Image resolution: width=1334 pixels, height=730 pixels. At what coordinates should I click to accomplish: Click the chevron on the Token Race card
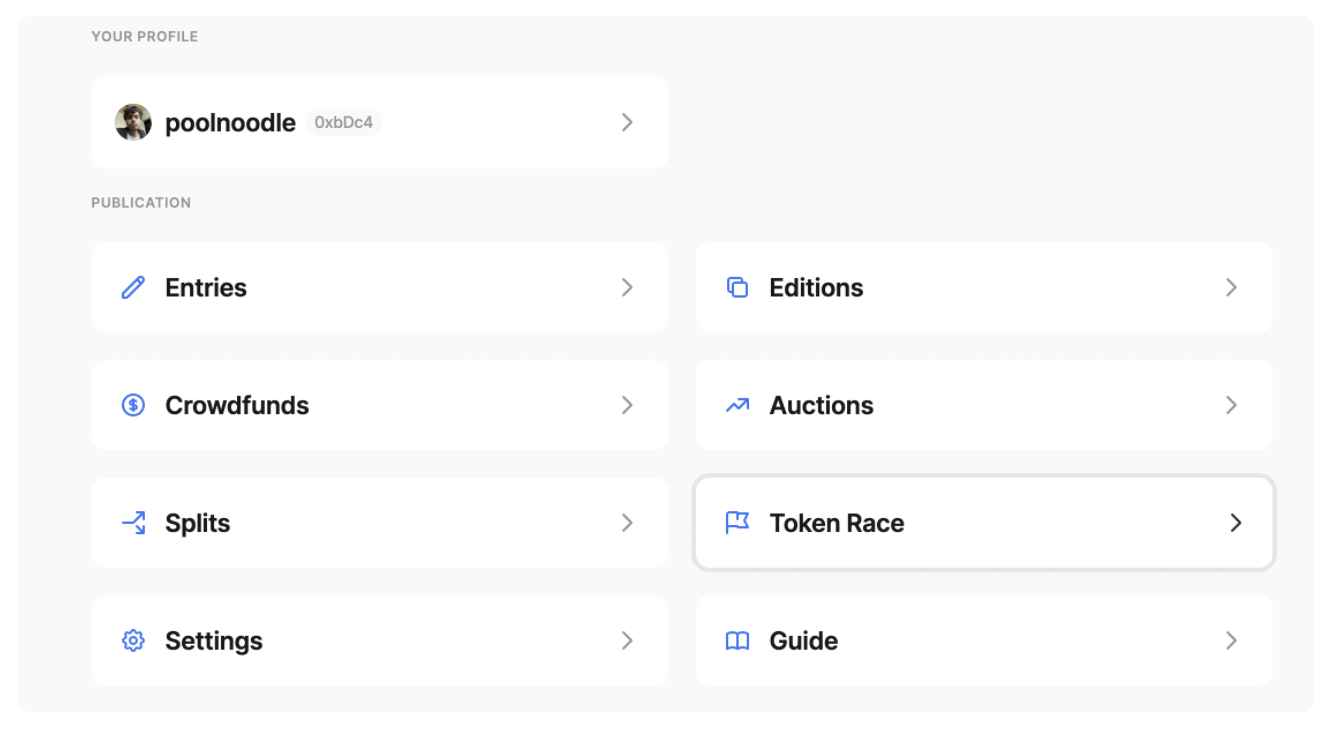click(1236, 523)
